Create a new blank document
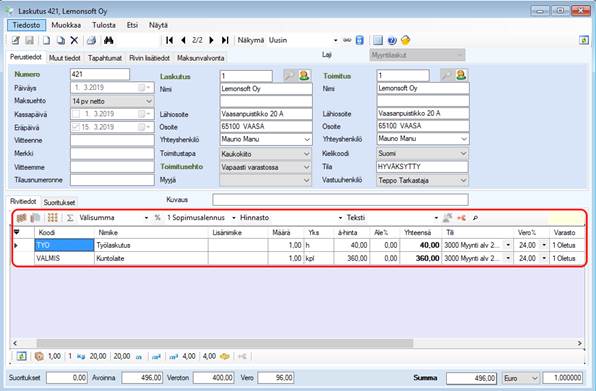Viewport: 596px width, 391px height. [46, 40]
